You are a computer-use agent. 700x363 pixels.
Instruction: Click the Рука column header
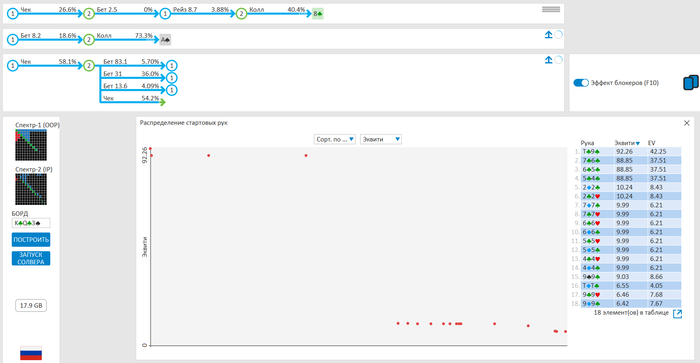587,143
